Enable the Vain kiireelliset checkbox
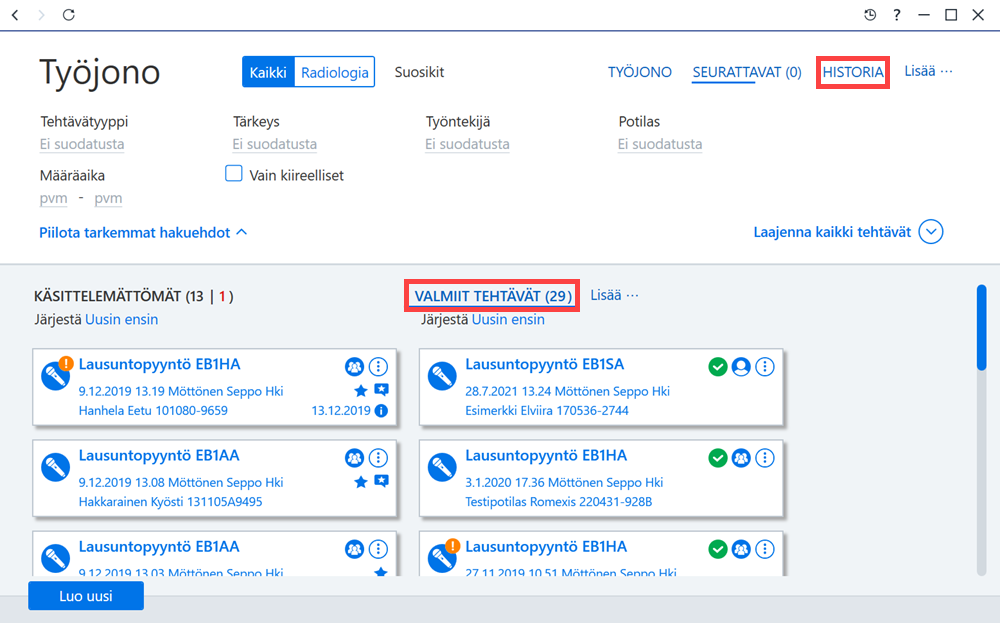1000x623 pixels. pyautogui.click(x=234, y=173)
